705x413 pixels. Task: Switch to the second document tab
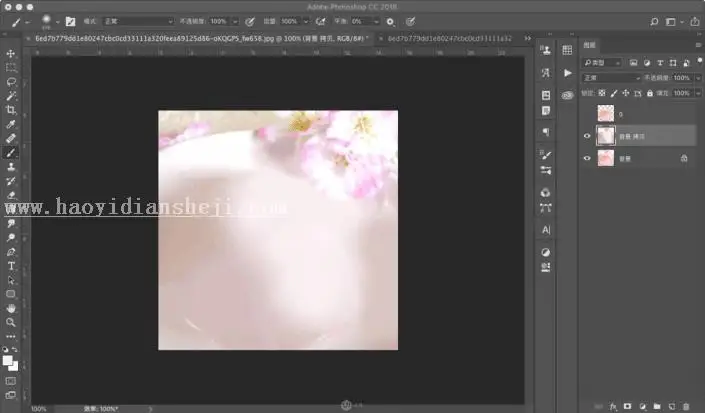pos(450,39)
